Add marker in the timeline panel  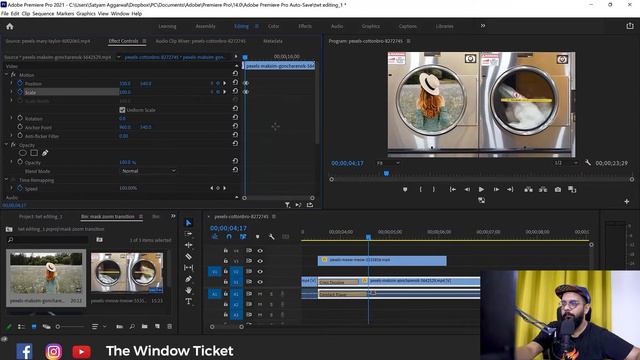tap(257, 237)
